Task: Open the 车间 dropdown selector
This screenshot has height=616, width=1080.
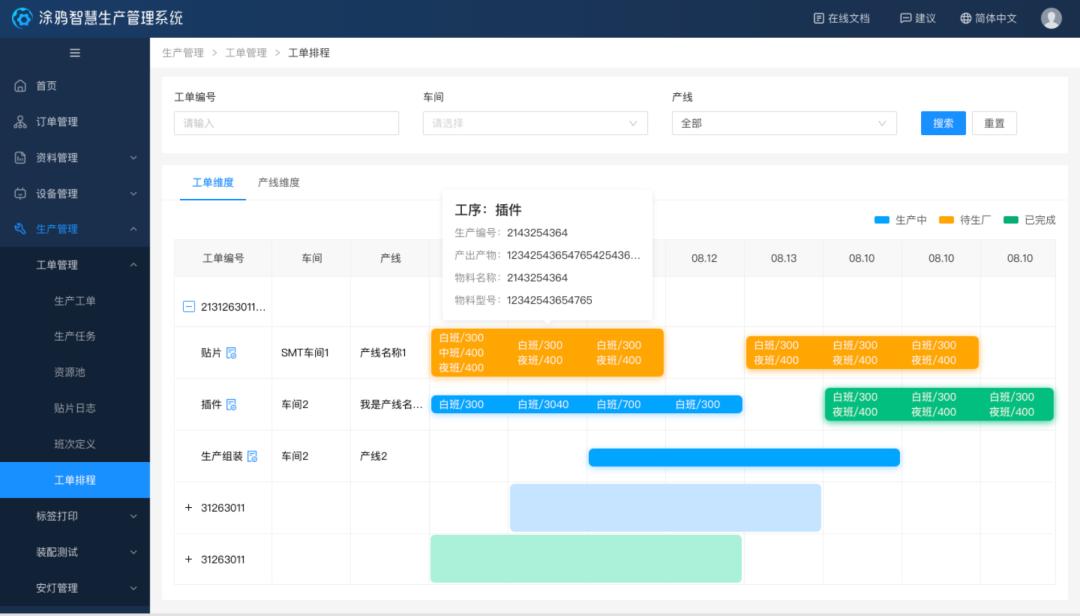Action: click(535, 123)
